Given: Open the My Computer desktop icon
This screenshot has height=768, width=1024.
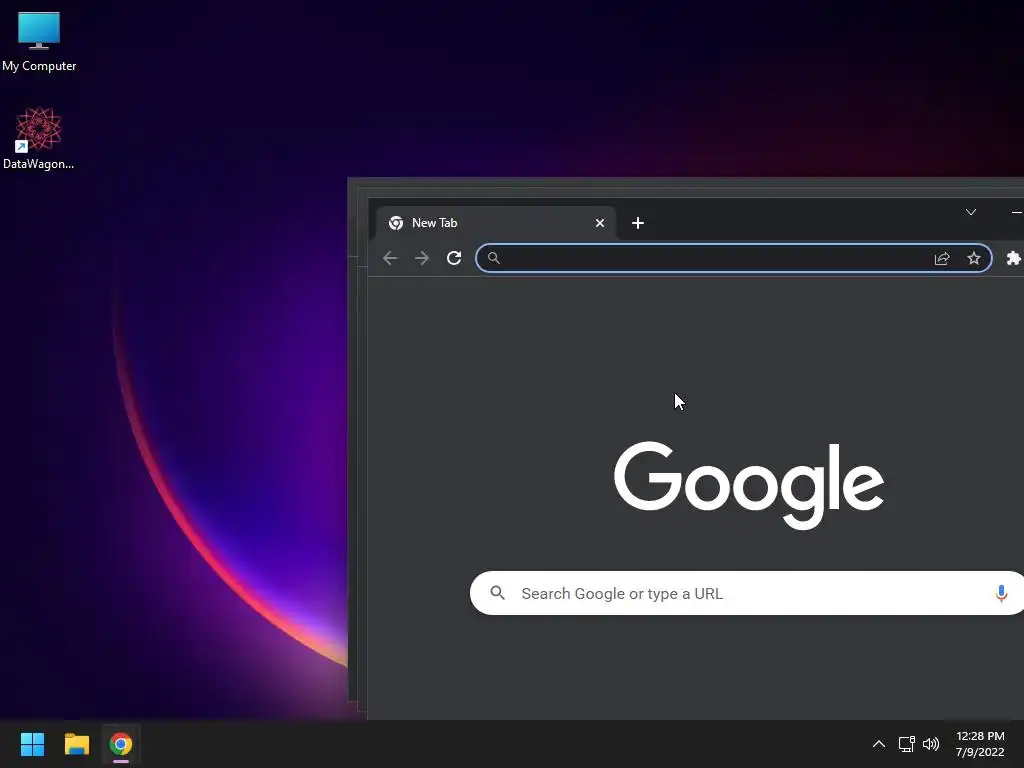Looking at the screenshot, I should click(39, 42).
